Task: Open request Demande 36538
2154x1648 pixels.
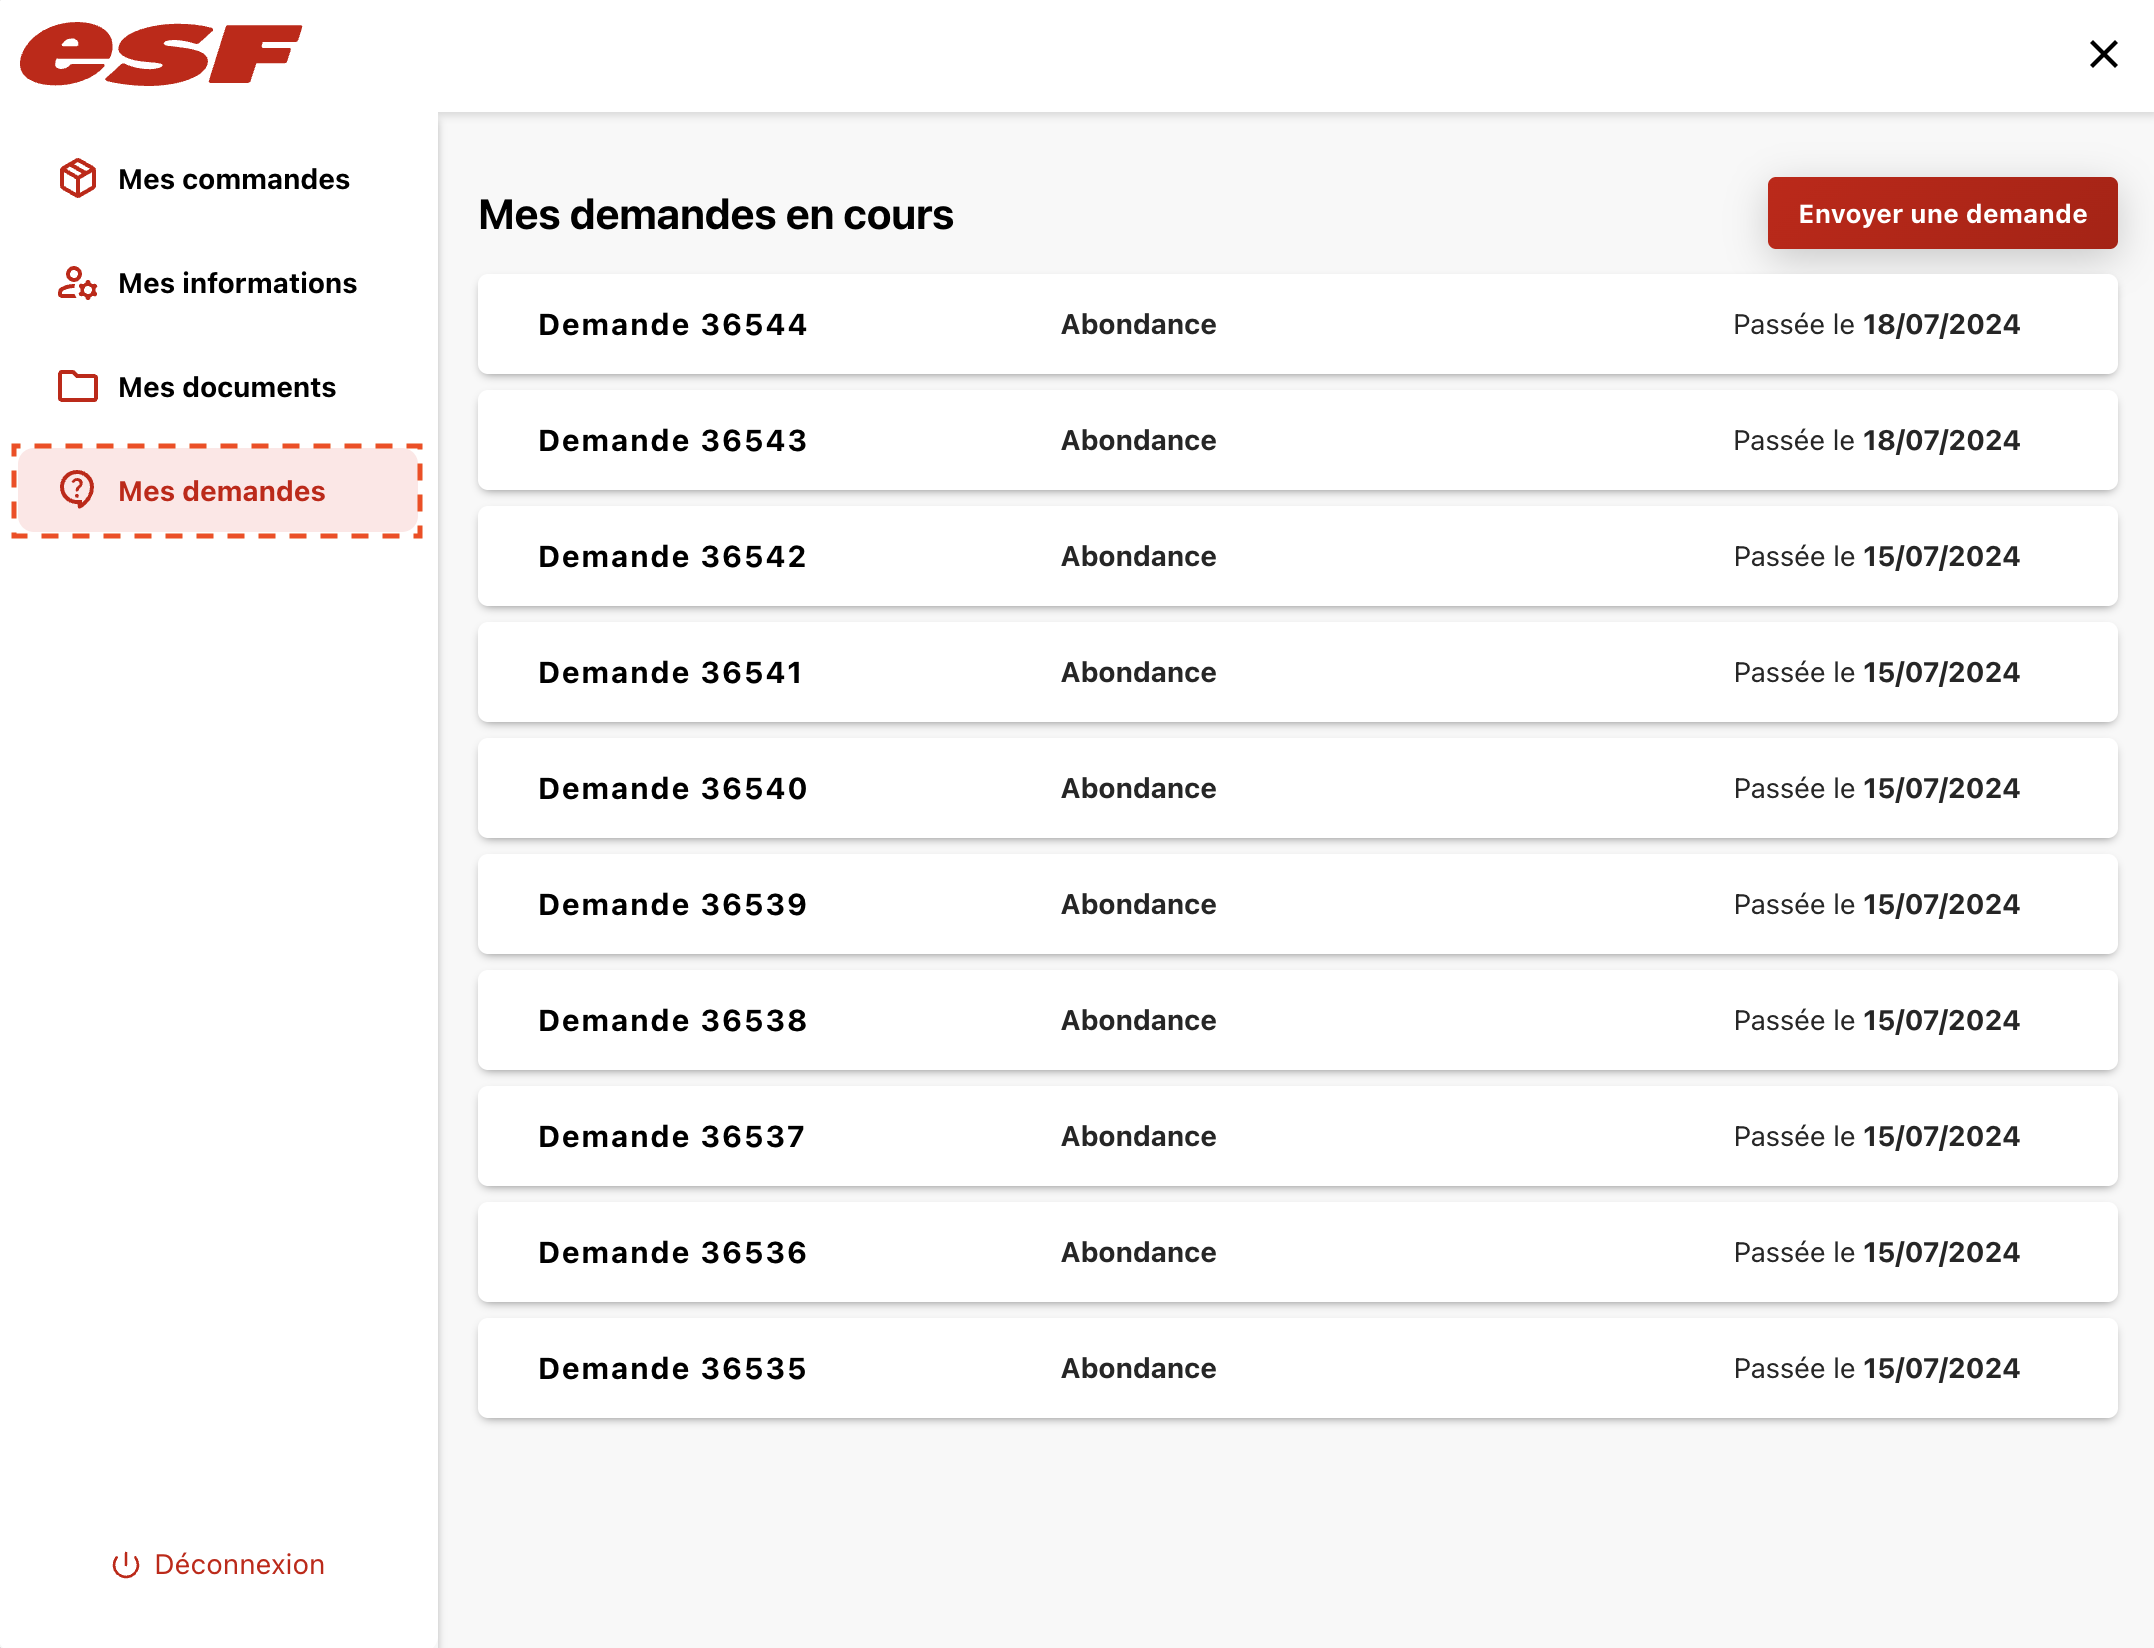Action: click(x=1297, y=1020)
